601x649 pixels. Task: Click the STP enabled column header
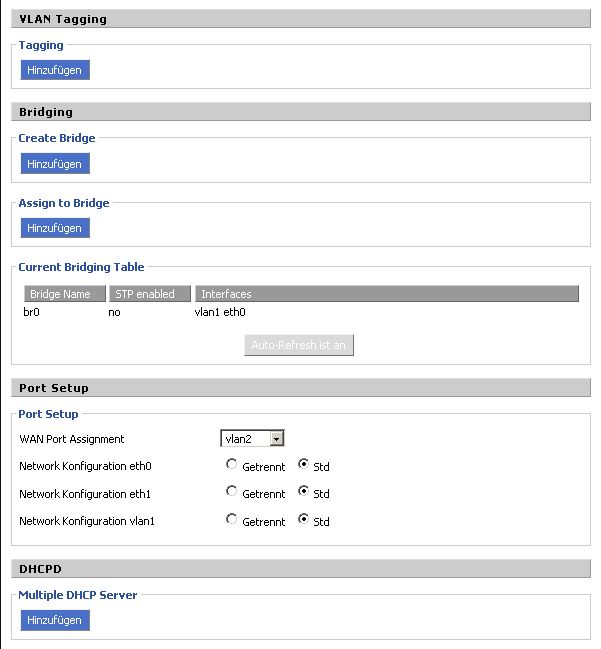[x=146, y=294]
